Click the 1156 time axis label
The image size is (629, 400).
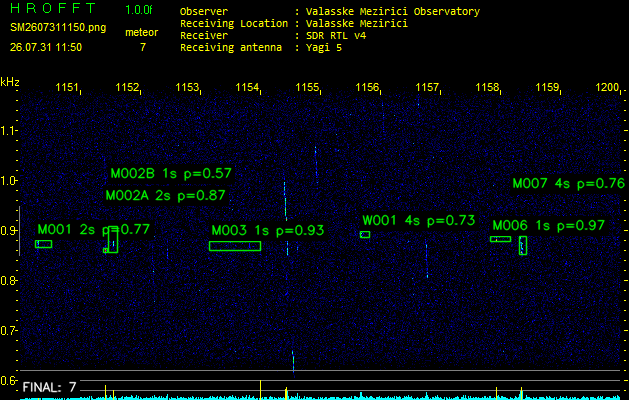click(367, 87)
